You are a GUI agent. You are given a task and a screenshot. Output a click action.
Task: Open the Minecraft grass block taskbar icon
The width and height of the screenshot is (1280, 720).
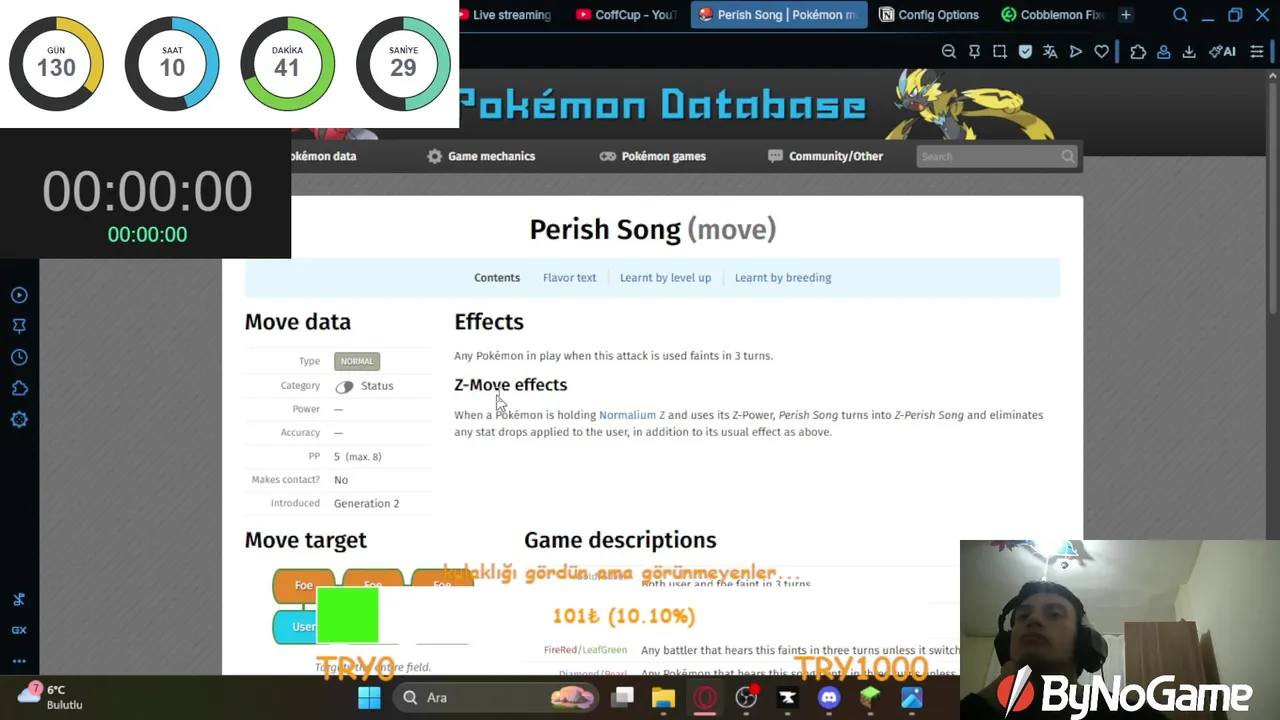point(870,698)
